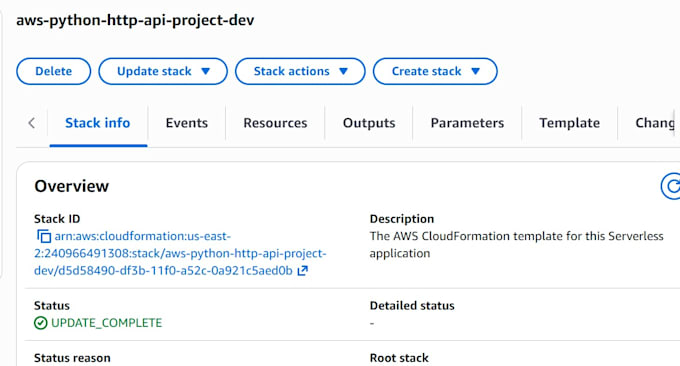Image resolution: width=680 pixels, height=366 pixels.
Task: Switch to the Stack info tab
Action: [98, 123]
